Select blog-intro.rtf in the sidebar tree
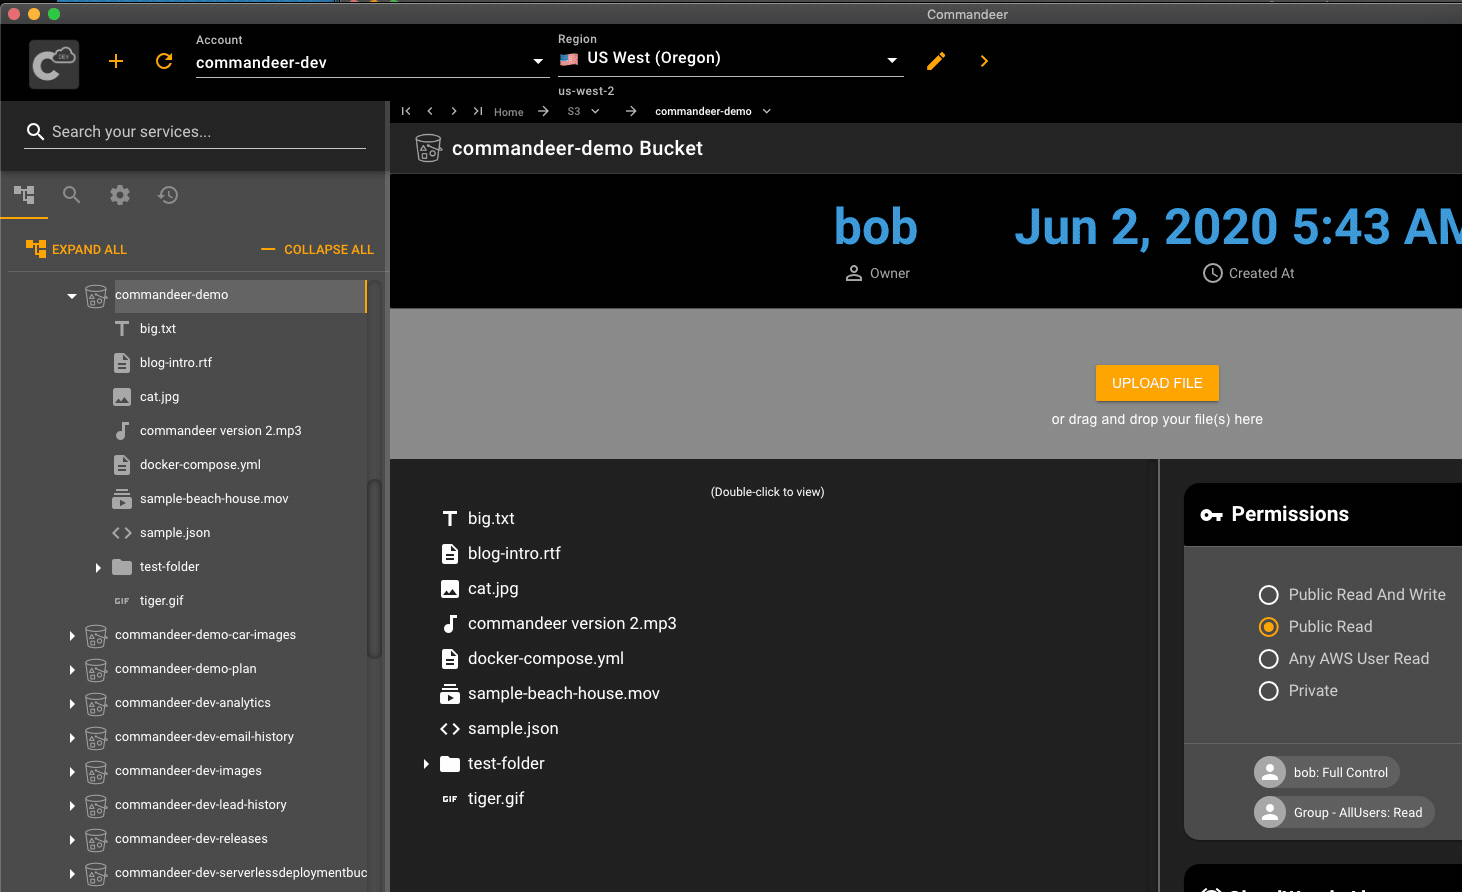This screenshot has width=1462, height=892. click(x=176, y=363)
